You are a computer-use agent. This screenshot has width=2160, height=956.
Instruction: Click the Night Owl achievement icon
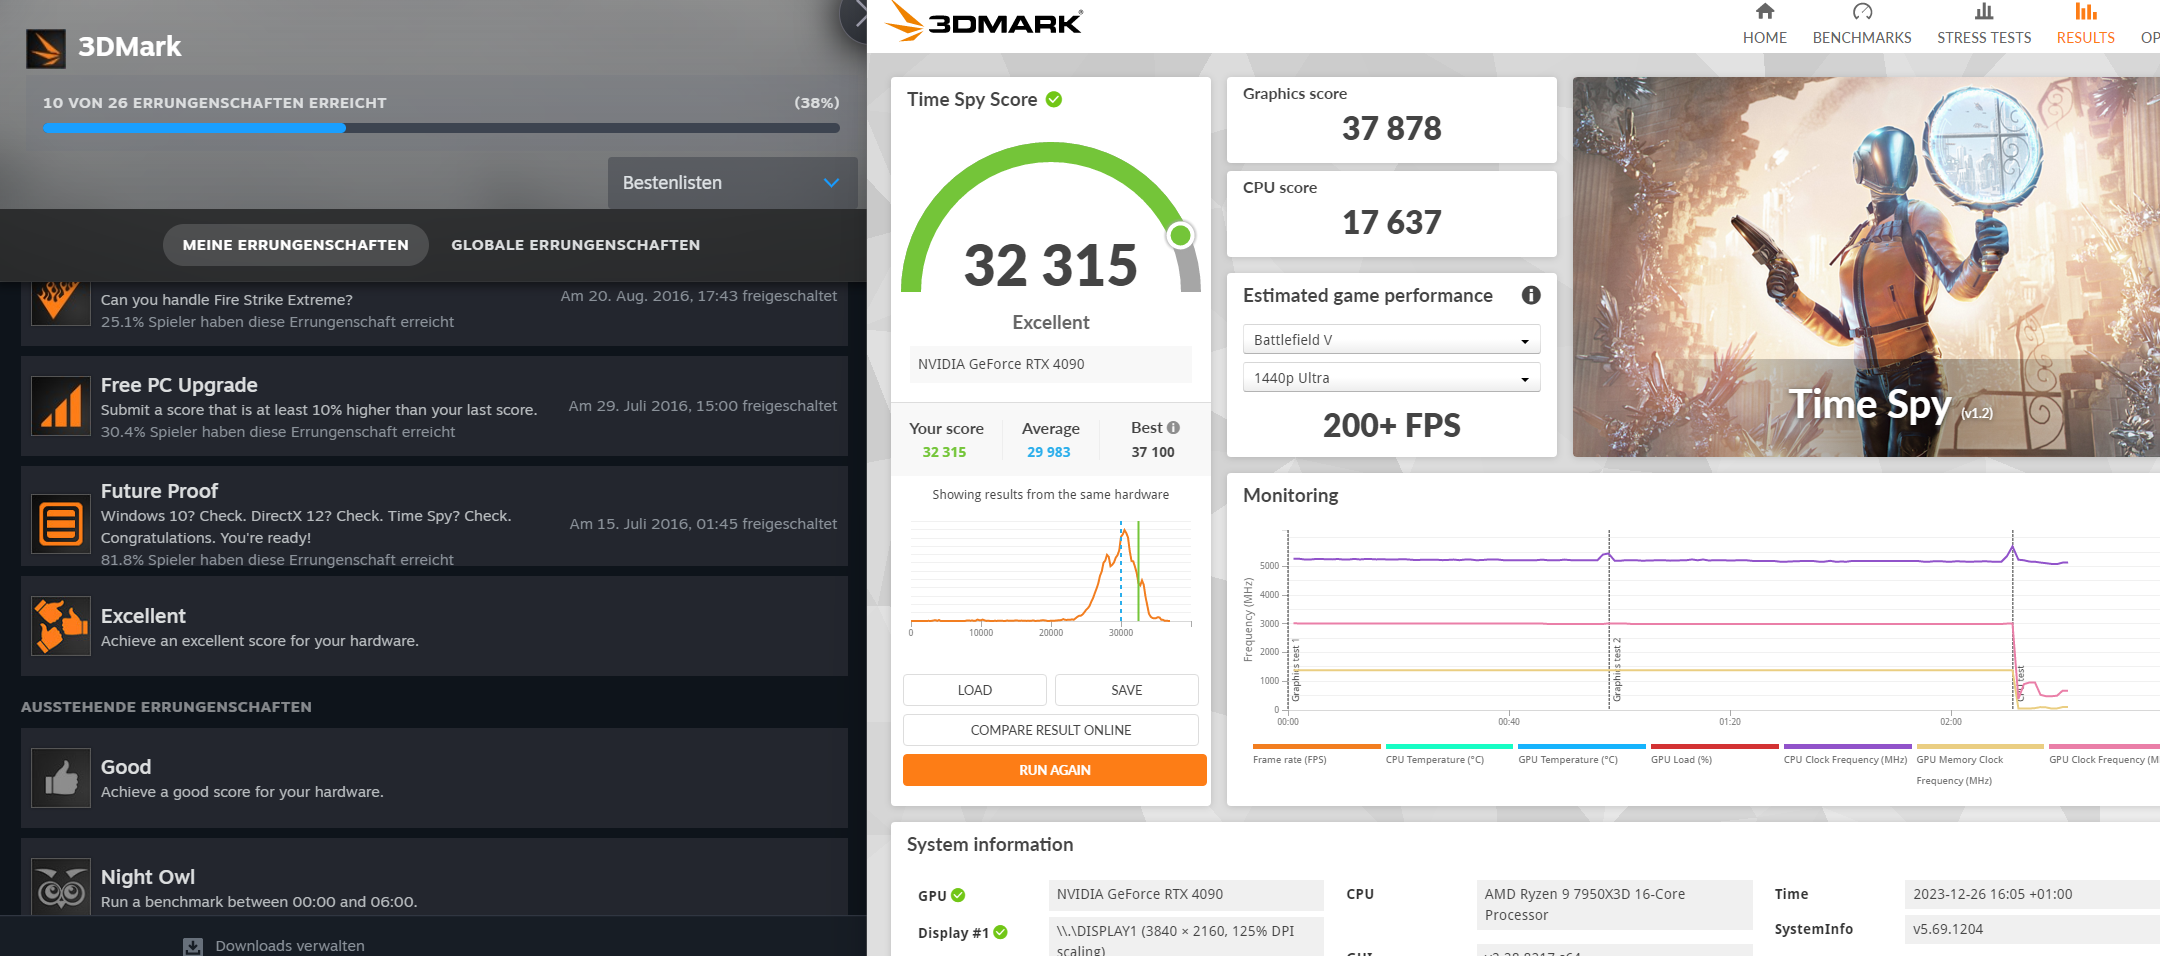pos(61,885)
